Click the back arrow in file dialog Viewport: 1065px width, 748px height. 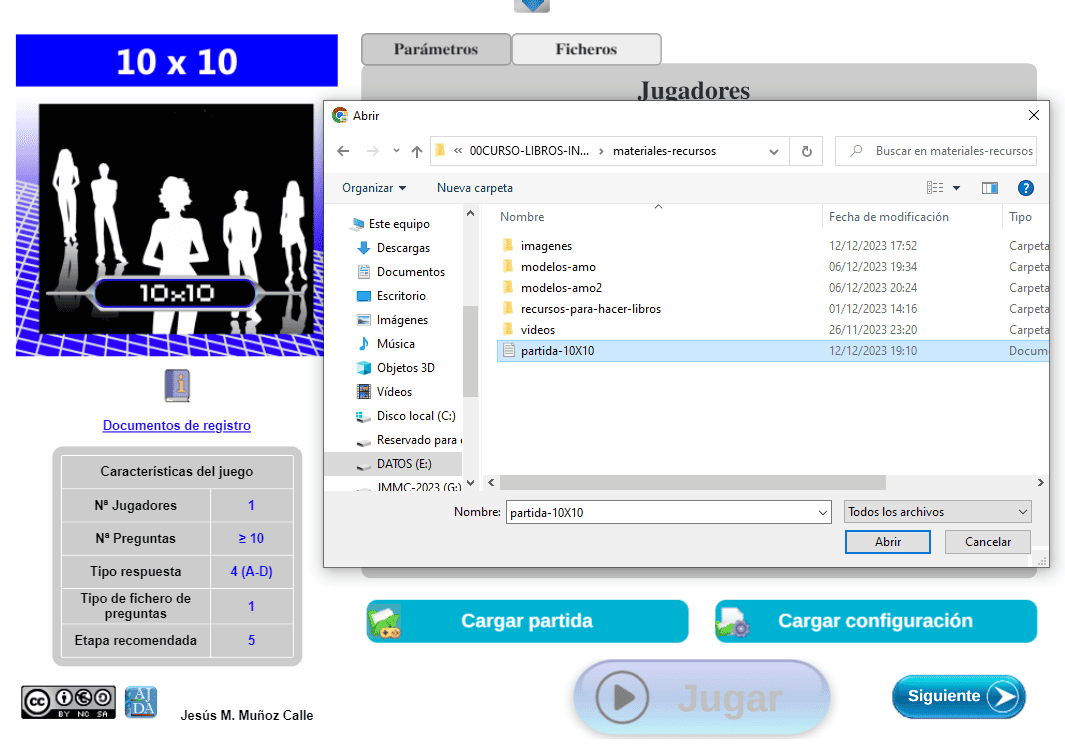click(343, 151)
